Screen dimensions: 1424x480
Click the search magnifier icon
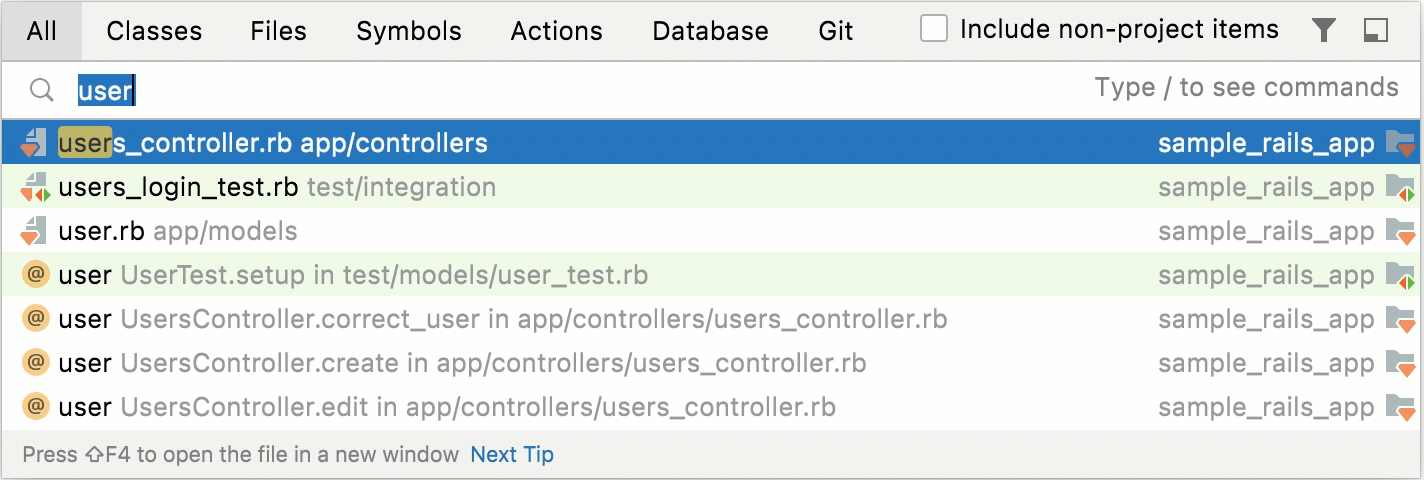point(41,91)
